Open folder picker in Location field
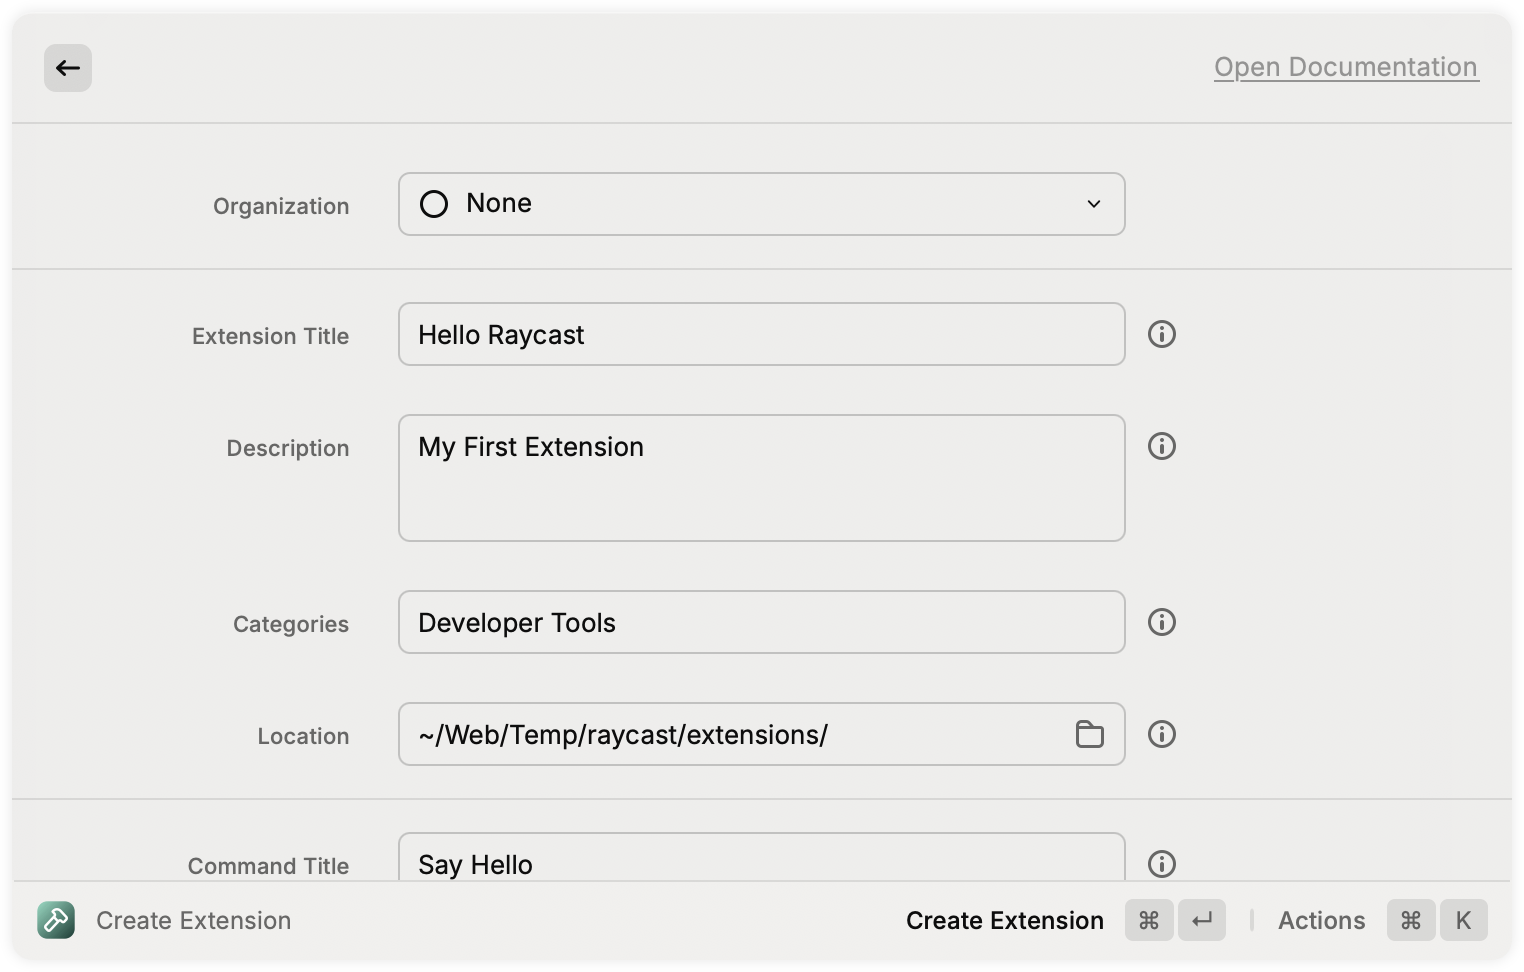 pos(1089,734)
